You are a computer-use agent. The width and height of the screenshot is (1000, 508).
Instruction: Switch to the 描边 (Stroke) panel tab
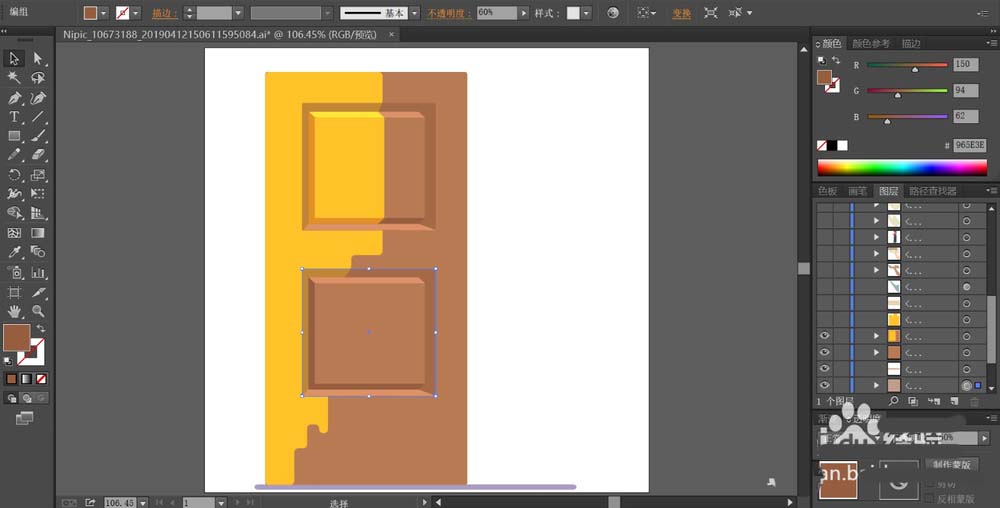coord(911,43)
